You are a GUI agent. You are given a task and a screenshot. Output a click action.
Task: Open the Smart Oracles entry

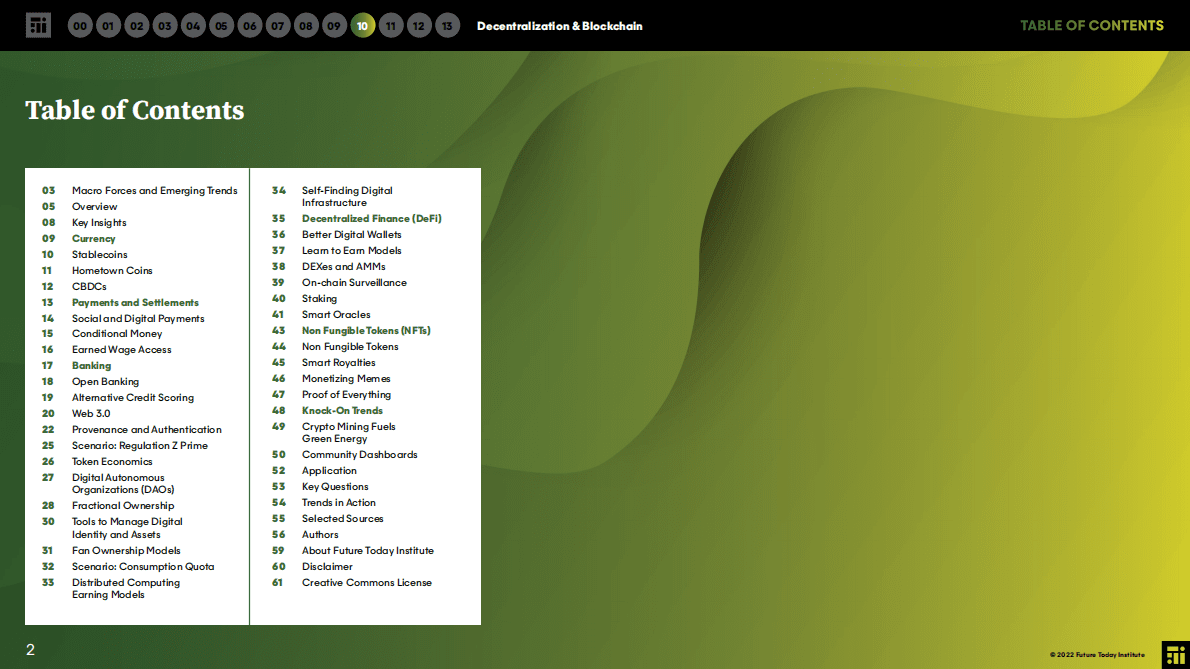336,315
